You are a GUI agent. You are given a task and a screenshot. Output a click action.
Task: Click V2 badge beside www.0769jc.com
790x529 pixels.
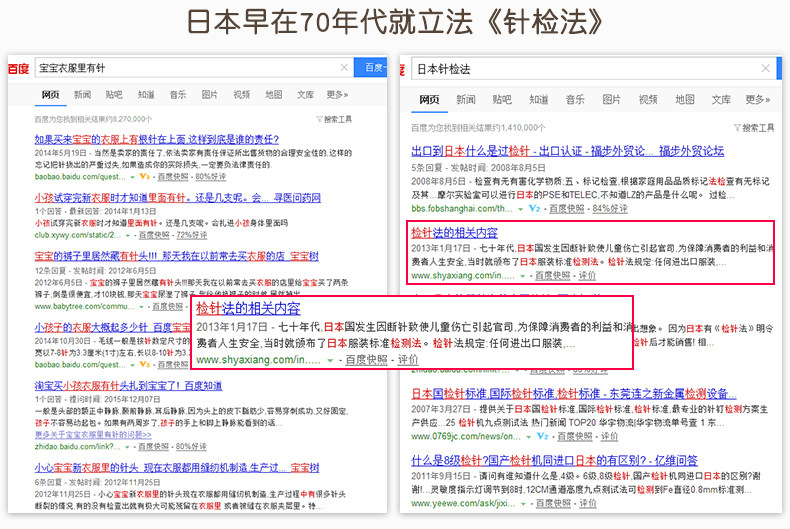tap(543, 436)
